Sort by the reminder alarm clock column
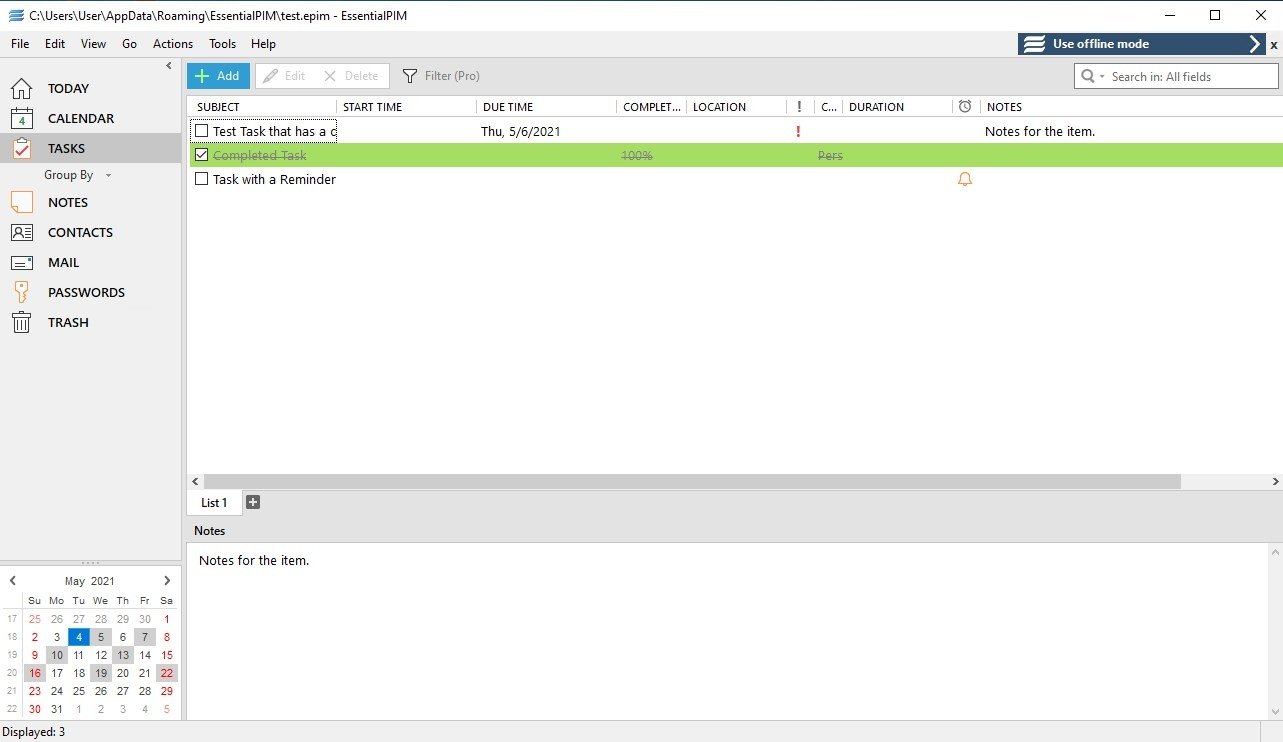The height and width of the screenshot is (742, 1283). 965,107
